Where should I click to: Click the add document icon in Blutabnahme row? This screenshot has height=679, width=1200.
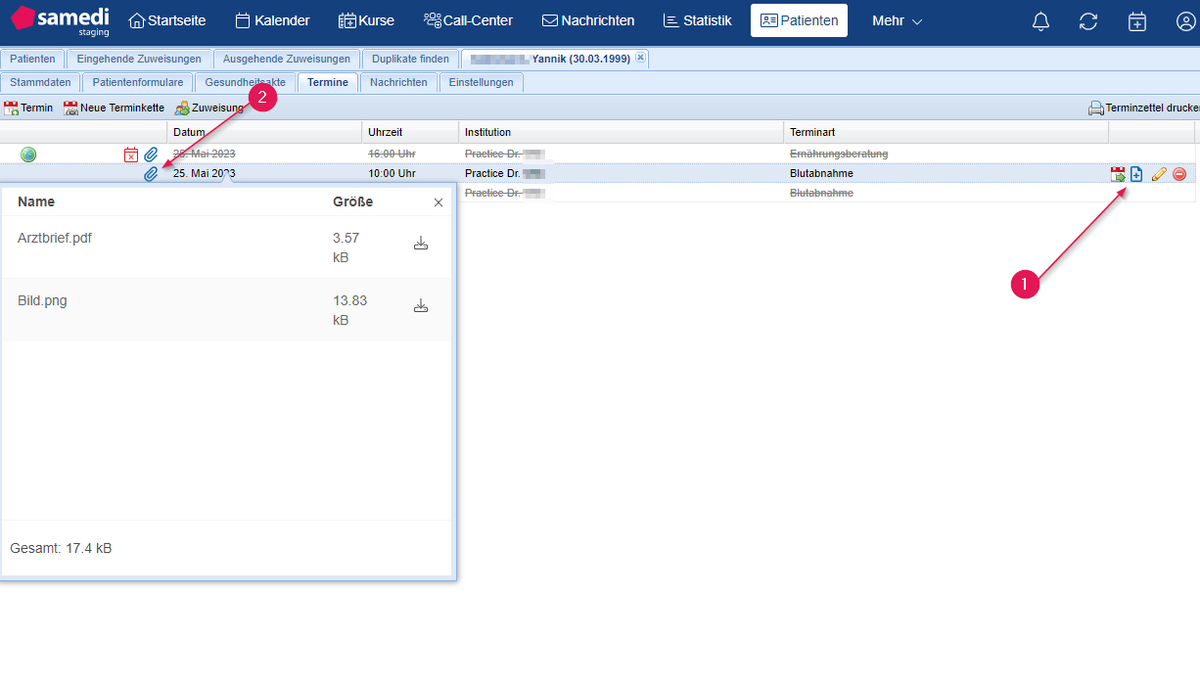[1137, 174]
